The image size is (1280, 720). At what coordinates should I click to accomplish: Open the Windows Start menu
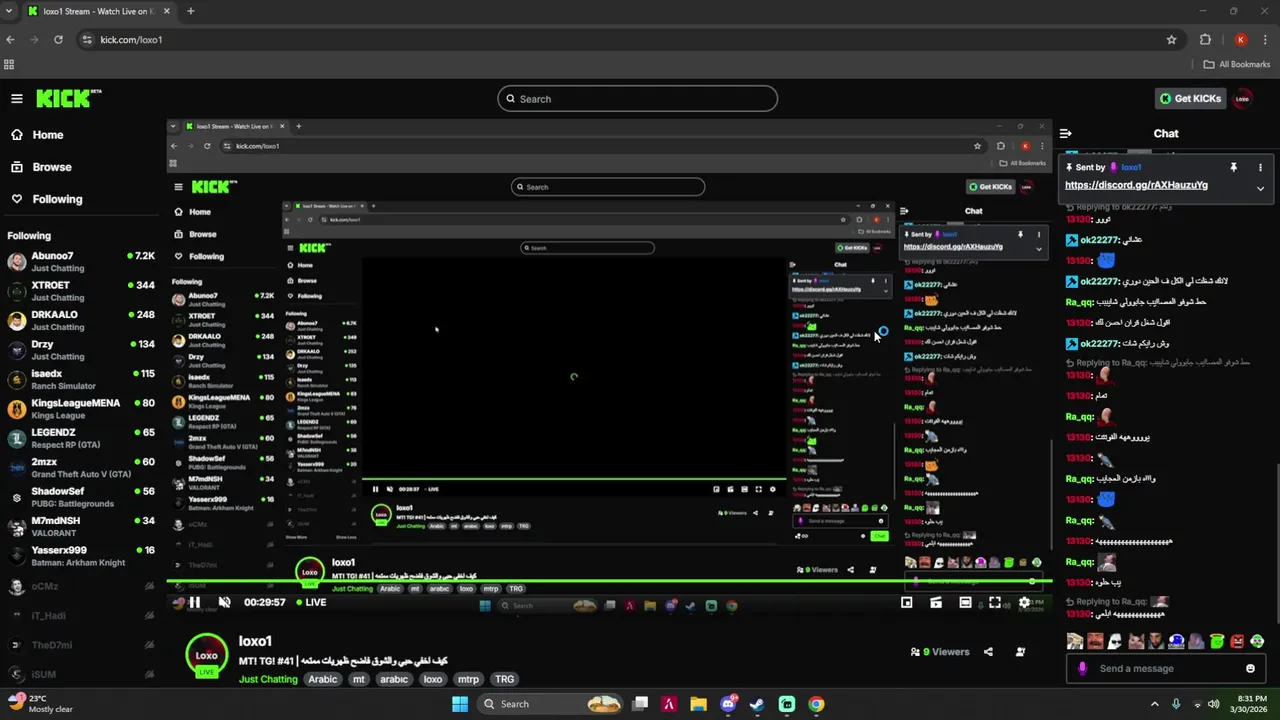click(x=460, y=704)
